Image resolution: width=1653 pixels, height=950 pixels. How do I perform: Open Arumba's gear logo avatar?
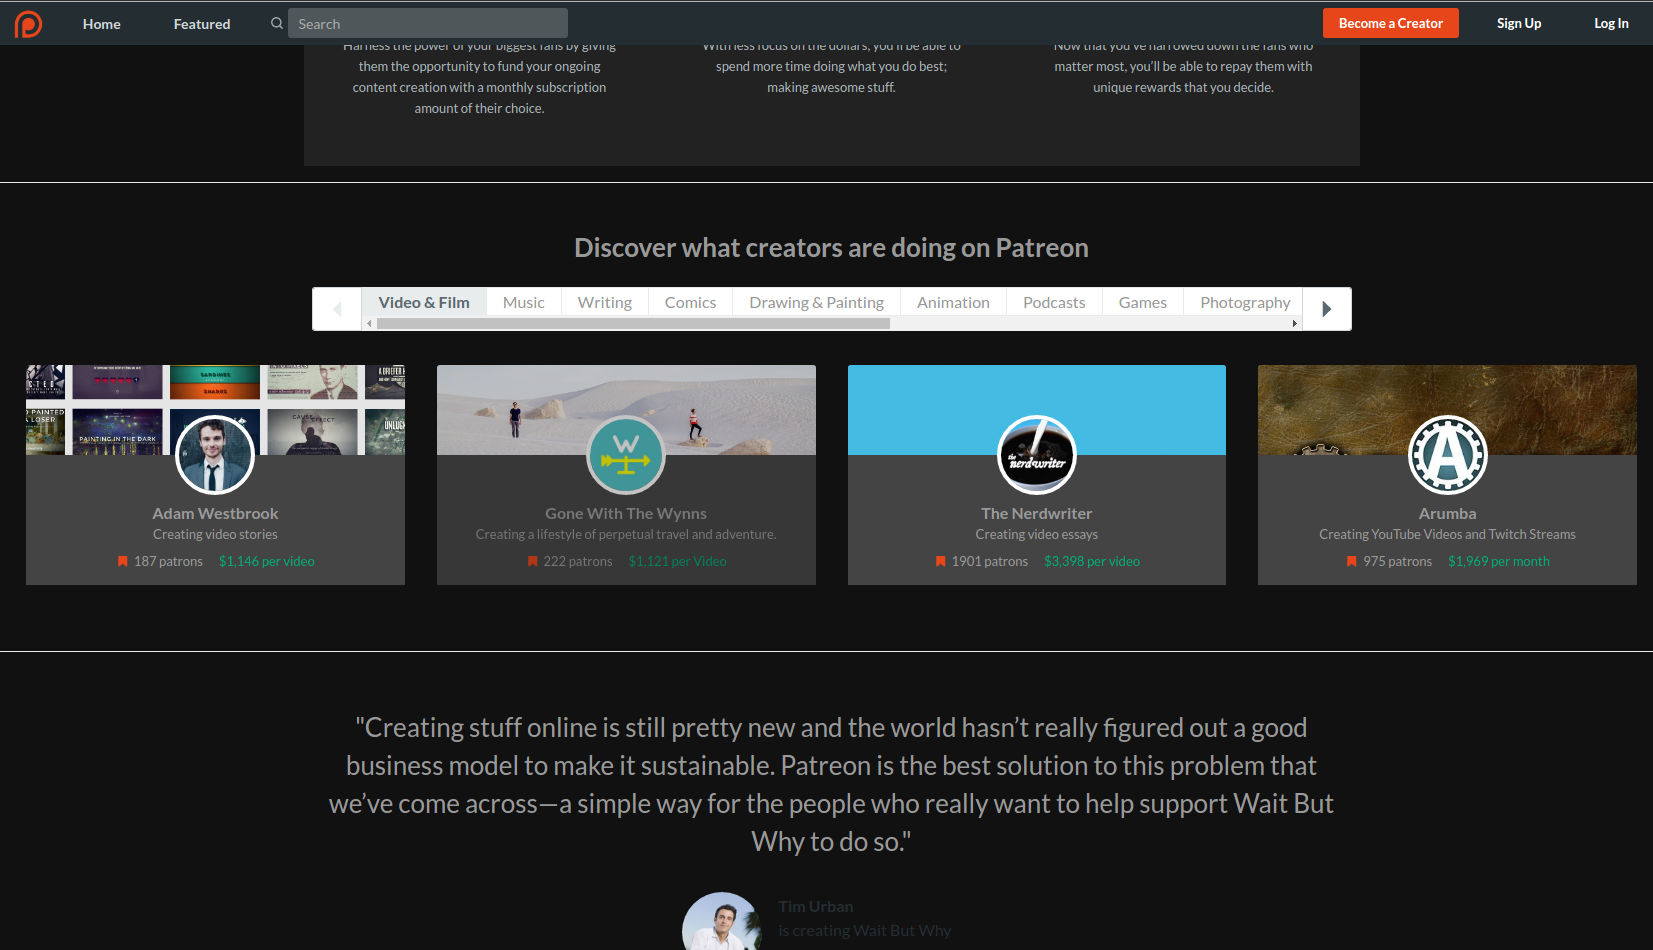click(1447, 455)
